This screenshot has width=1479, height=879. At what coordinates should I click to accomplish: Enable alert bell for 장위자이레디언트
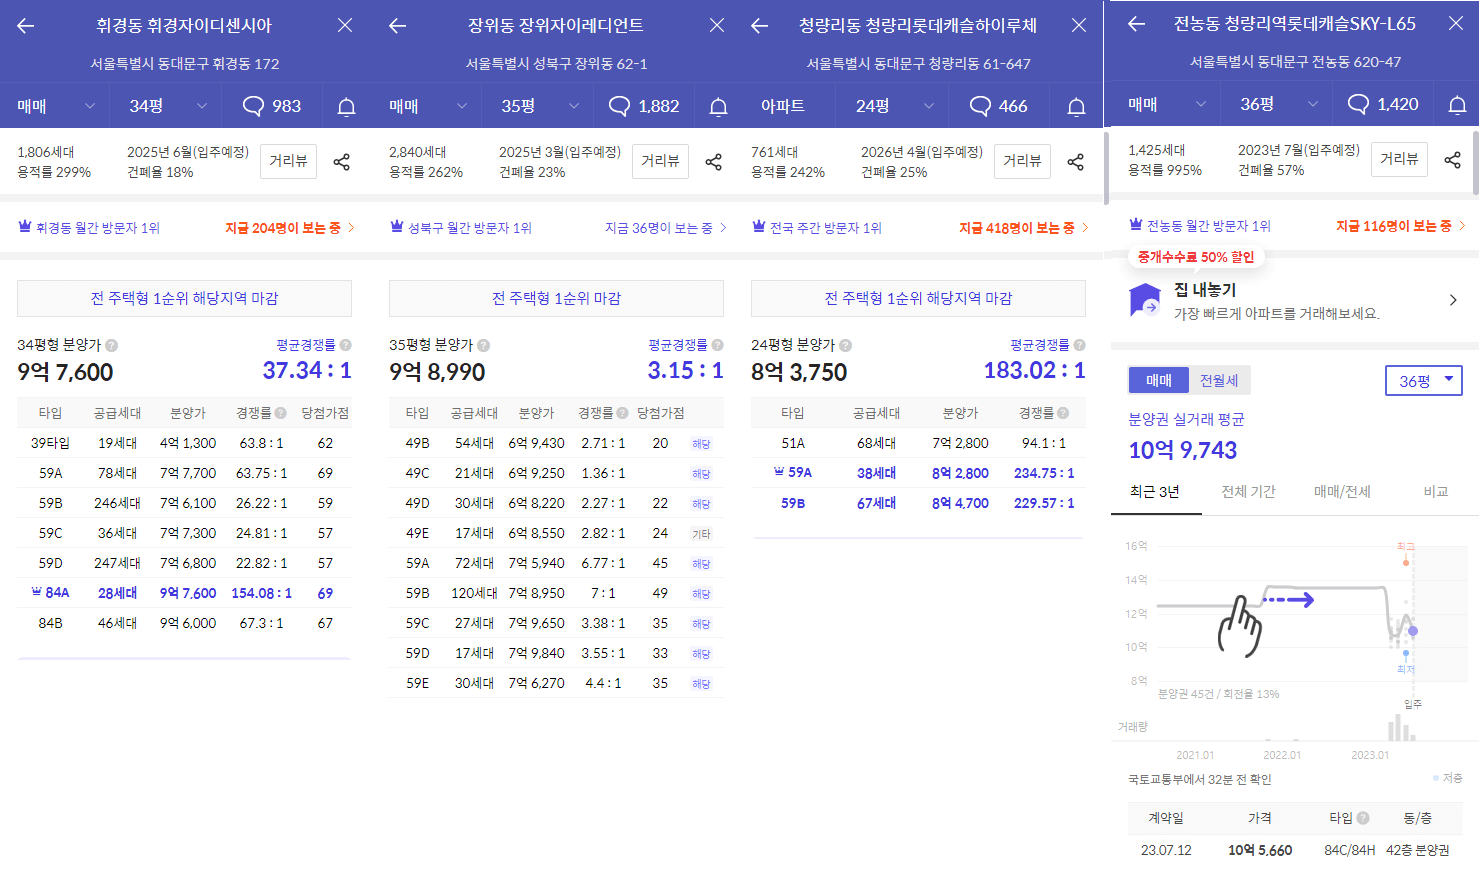click(x=717, y=105)
